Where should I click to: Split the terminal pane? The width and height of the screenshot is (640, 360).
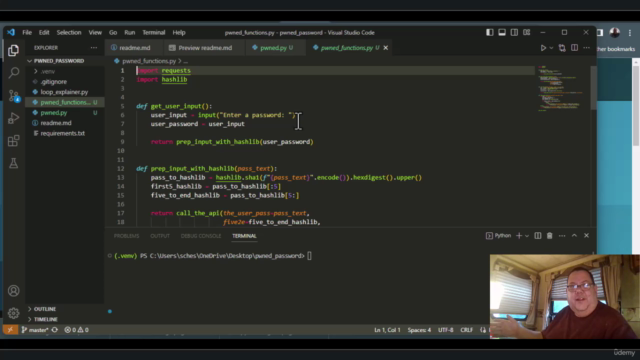point(538,236)
